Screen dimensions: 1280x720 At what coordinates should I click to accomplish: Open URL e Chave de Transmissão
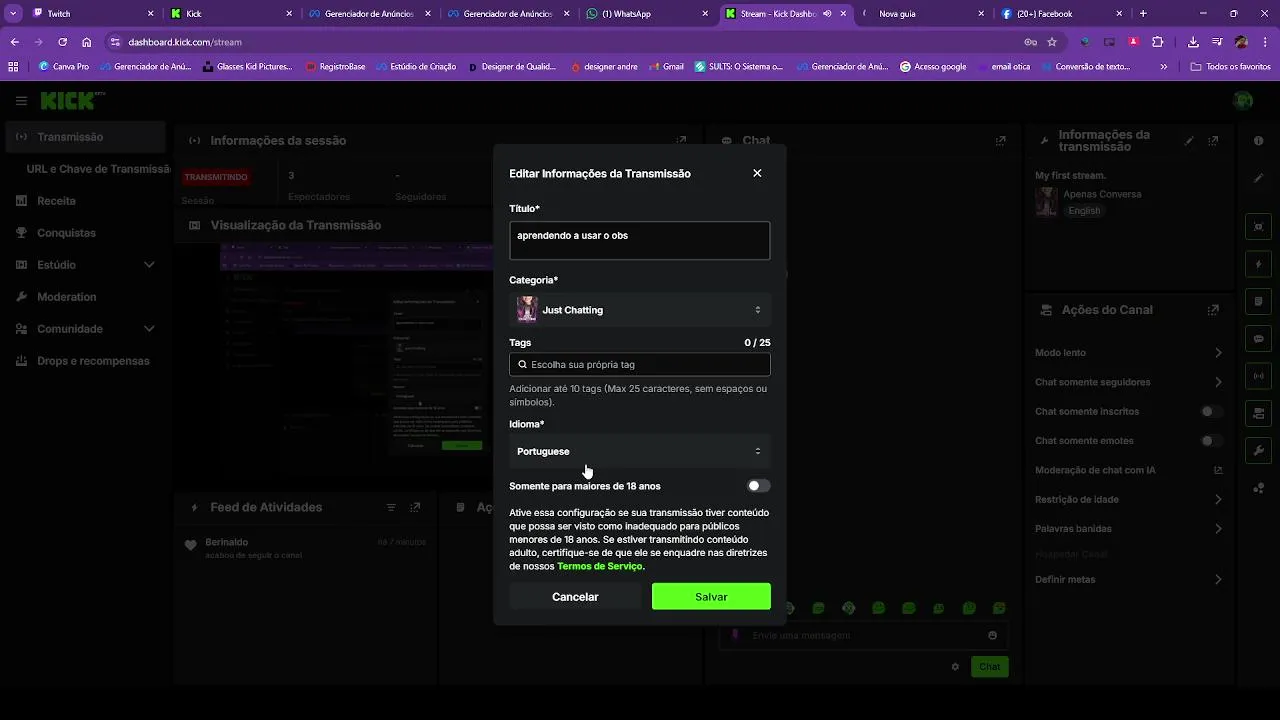[x=96, y=169]
